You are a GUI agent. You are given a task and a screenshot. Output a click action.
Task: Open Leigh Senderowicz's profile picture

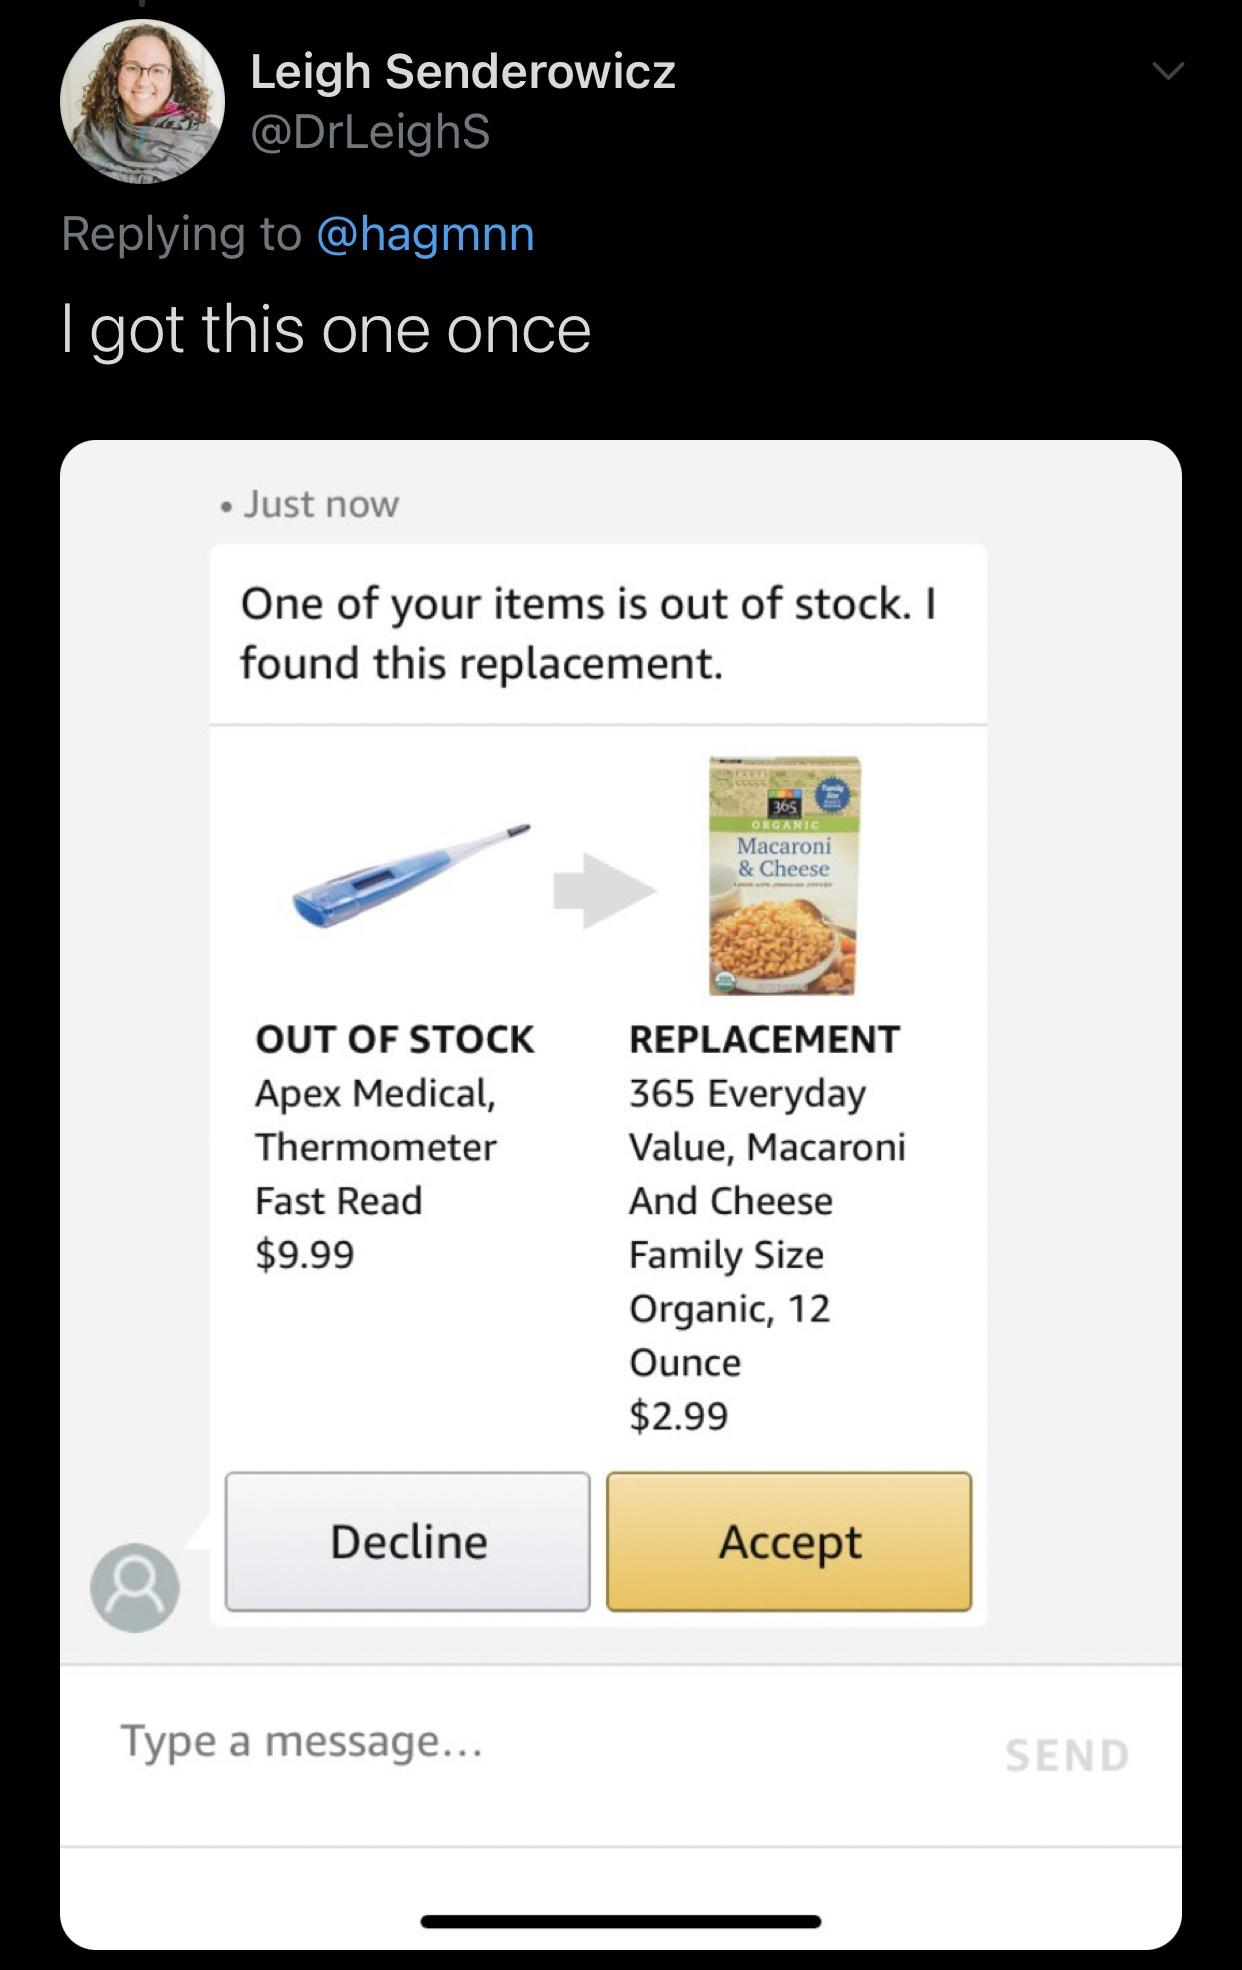(142, 101)
